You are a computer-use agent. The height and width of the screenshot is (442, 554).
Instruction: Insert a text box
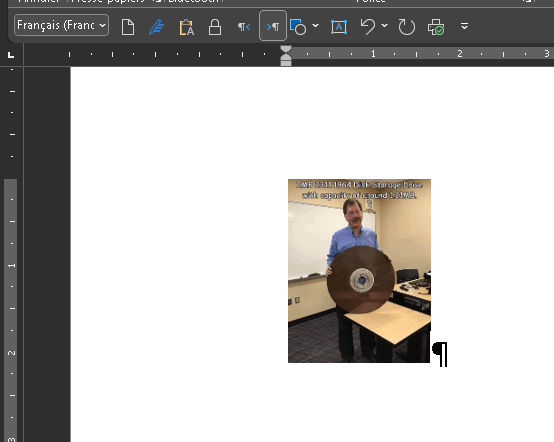339,27
